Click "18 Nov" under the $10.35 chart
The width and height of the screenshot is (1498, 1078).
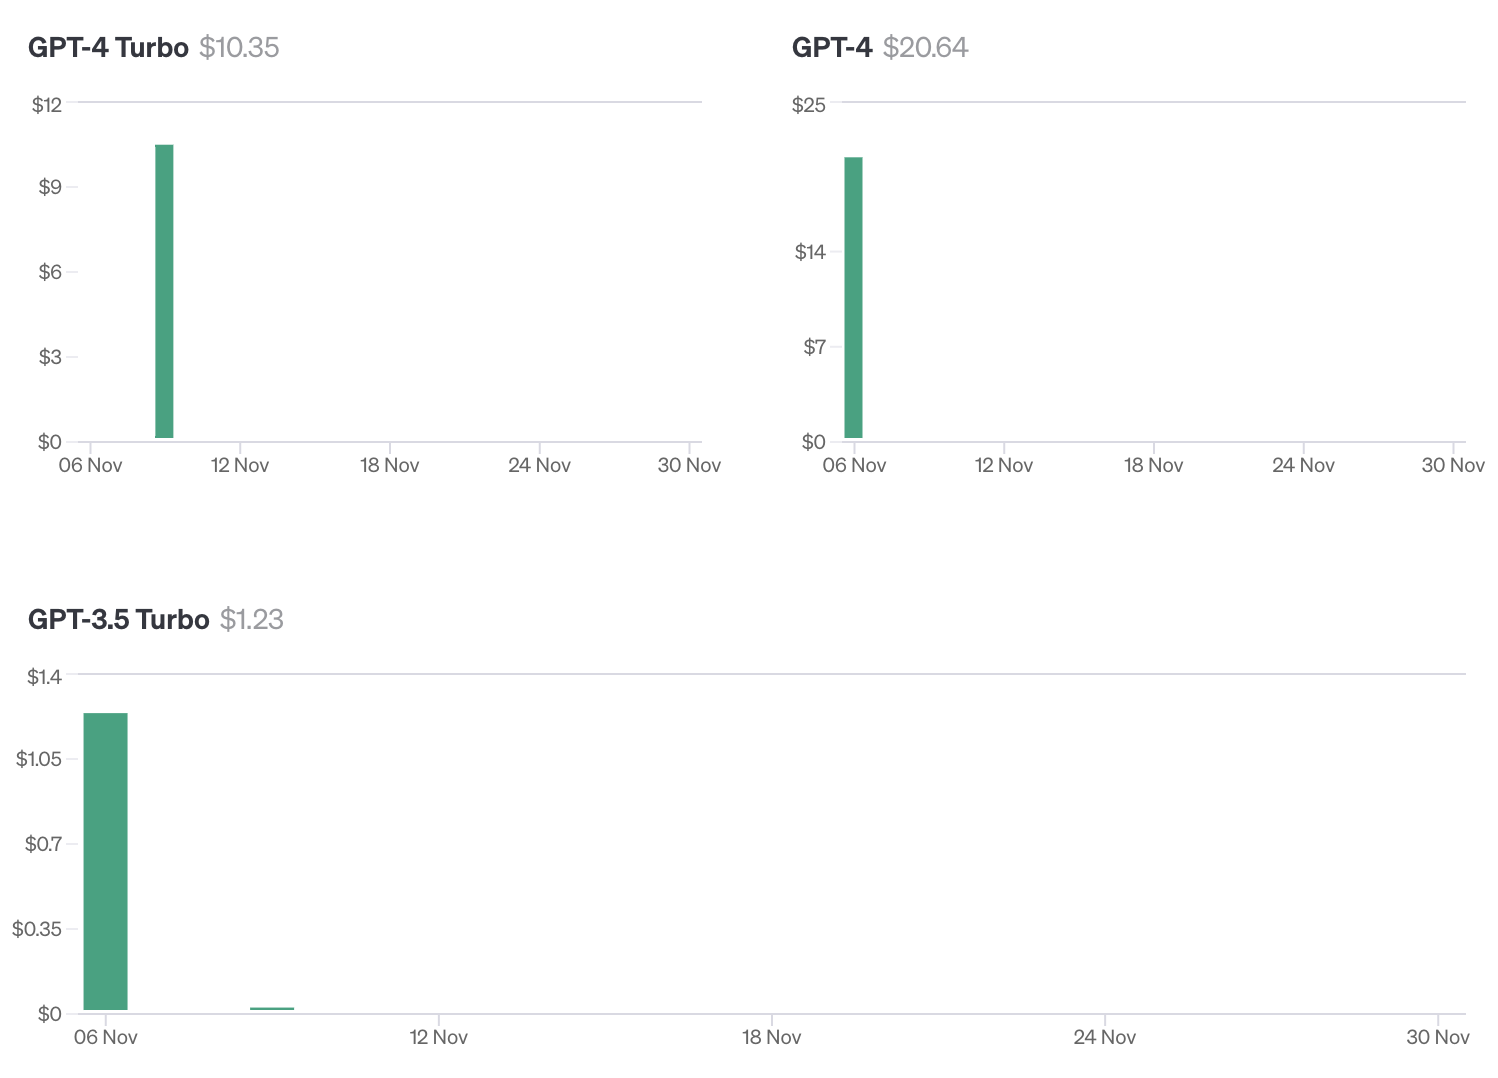389,465
